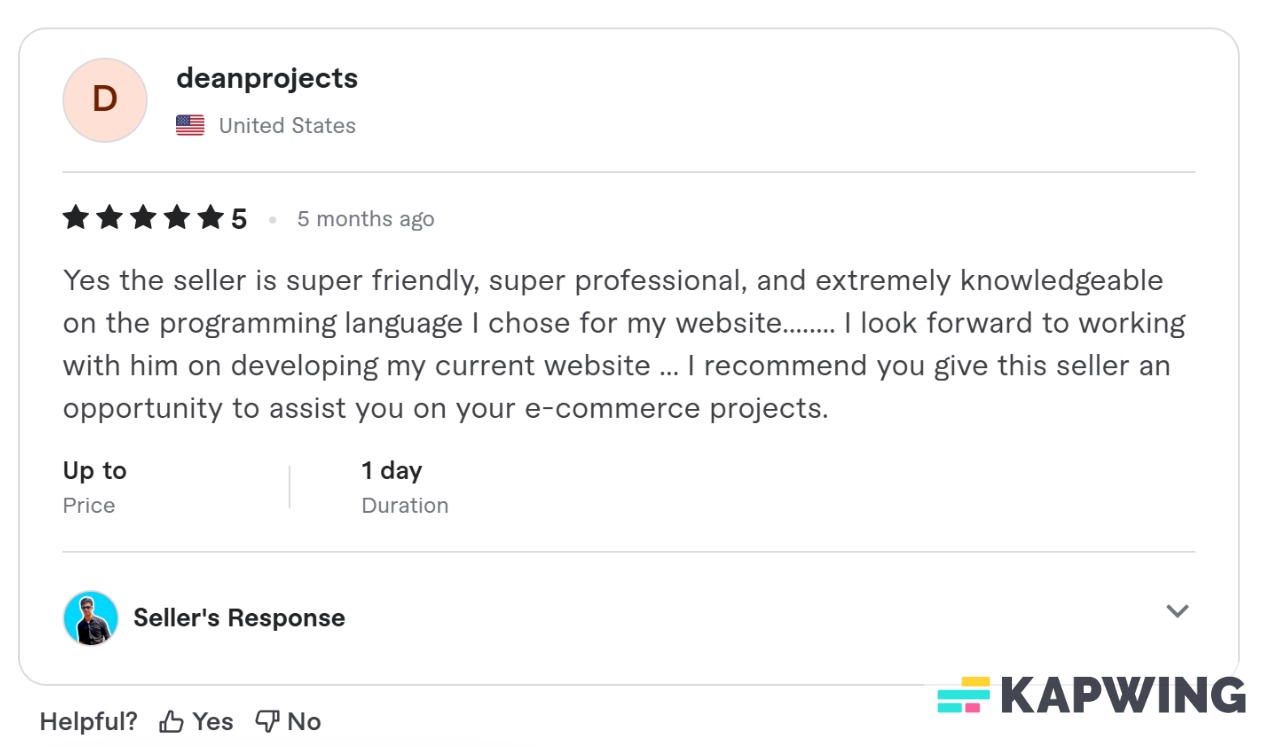1280x747 pixels.
Task: Click the 5 months ago timestamp
Action: tap(366, 218)
